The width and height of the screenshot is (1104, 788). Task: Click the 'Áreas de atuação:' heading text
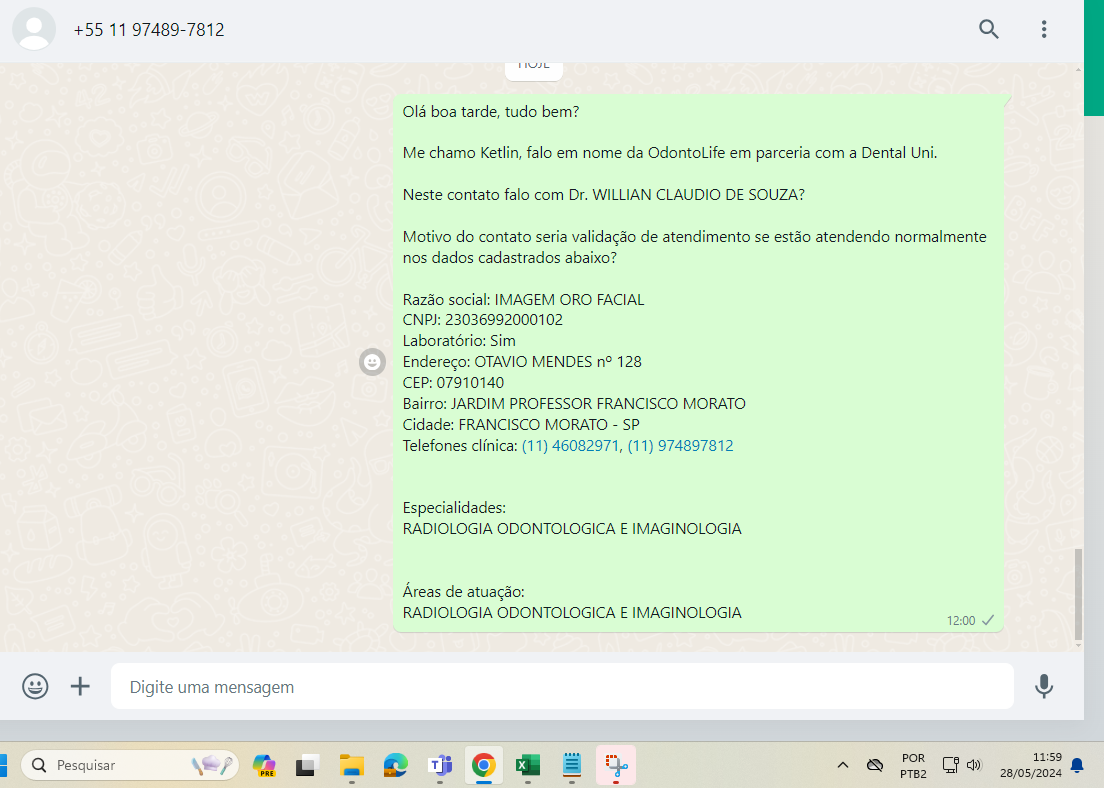pos(463,592)
